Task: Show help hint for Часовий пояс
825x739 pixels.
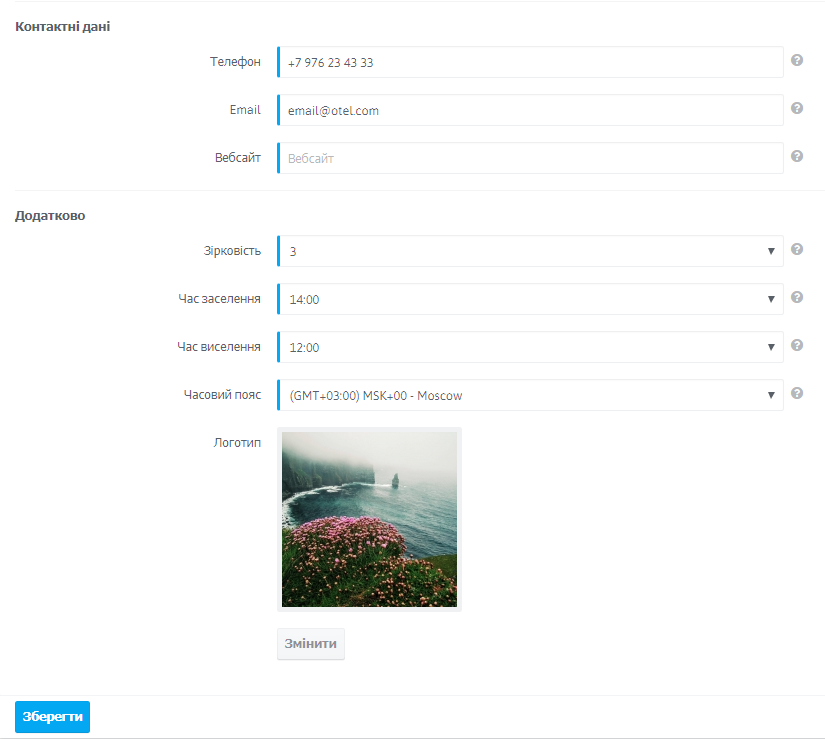Action: point(797,393)
